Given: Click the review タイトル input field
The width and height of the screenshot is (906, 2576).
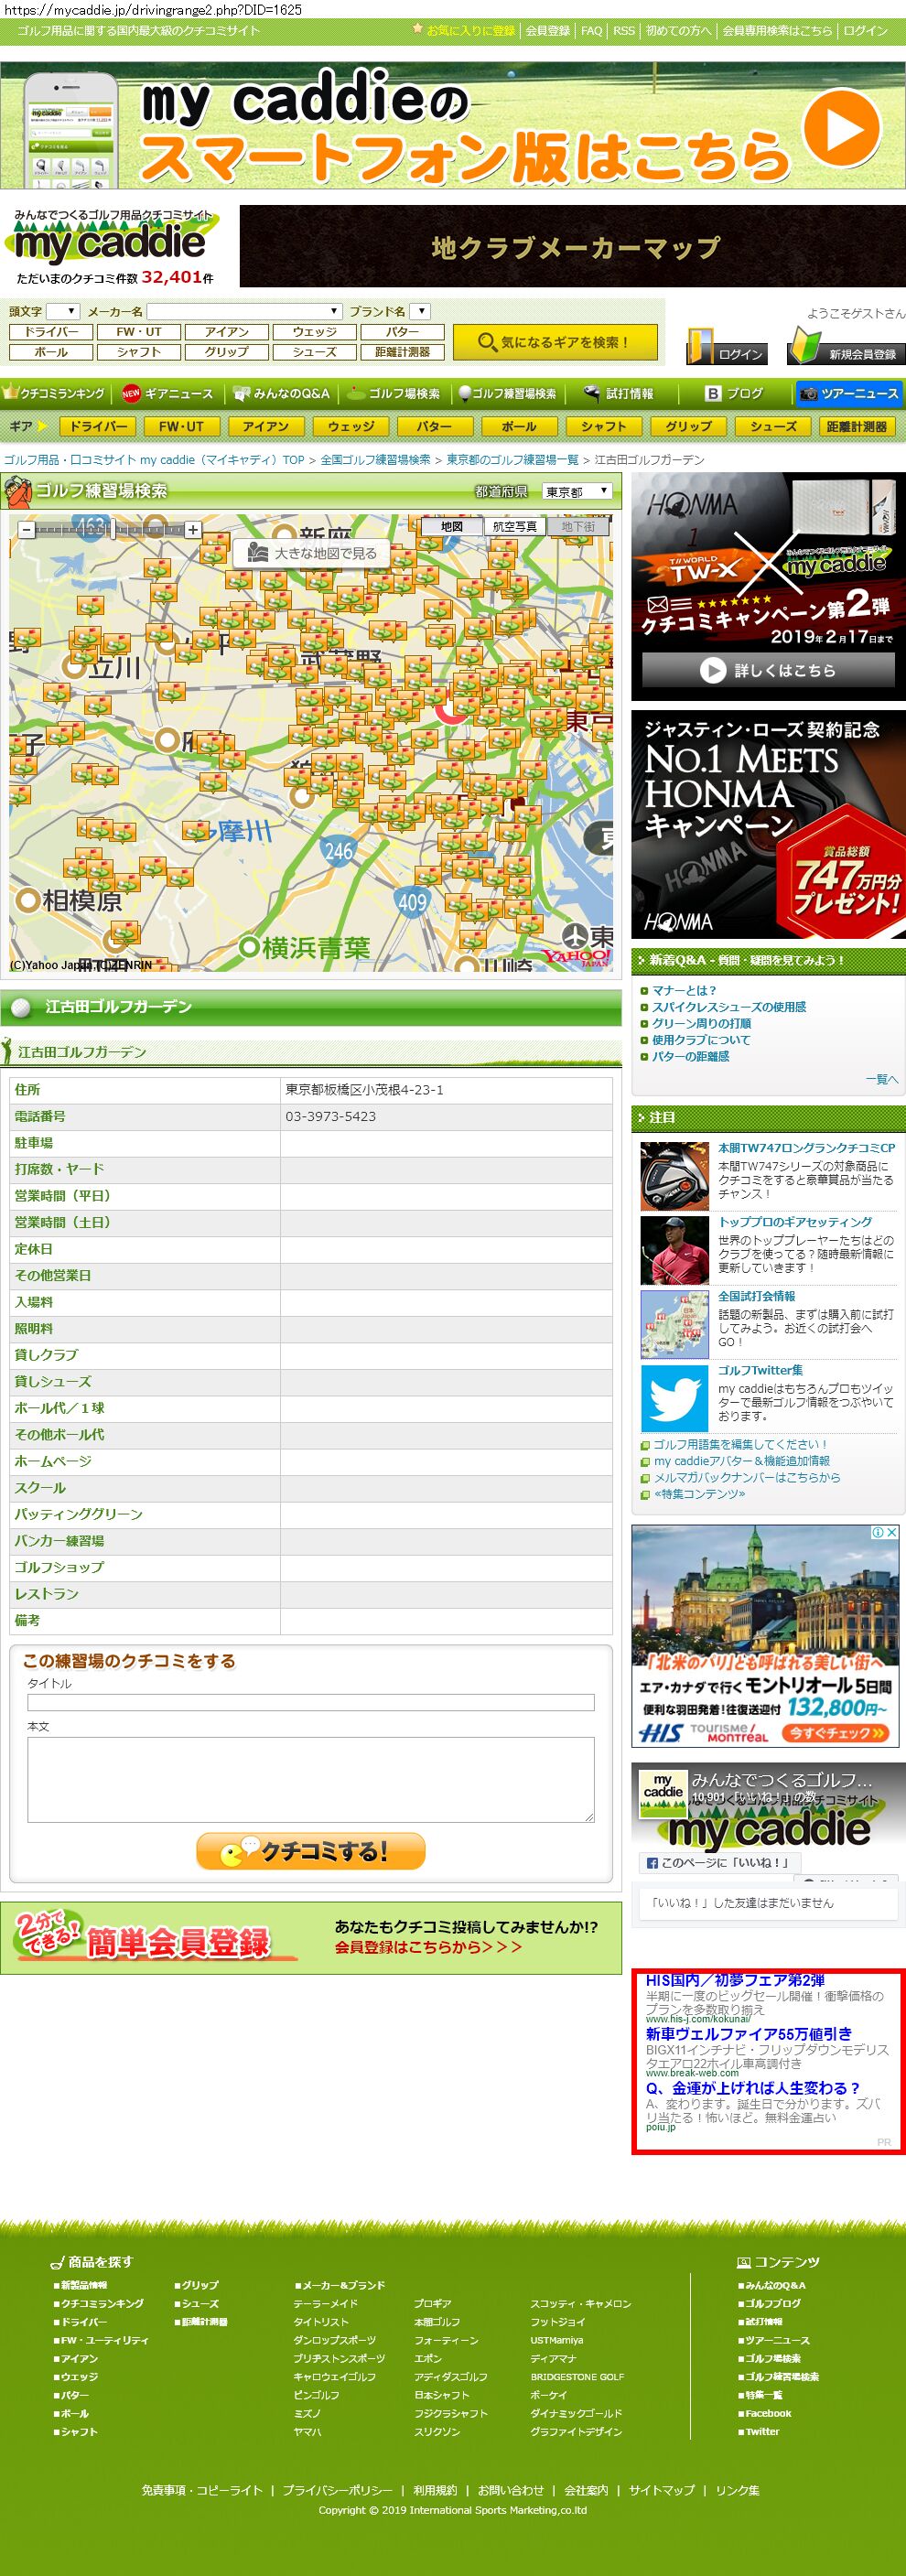Looking at the screenshot, I should 310,1702.
